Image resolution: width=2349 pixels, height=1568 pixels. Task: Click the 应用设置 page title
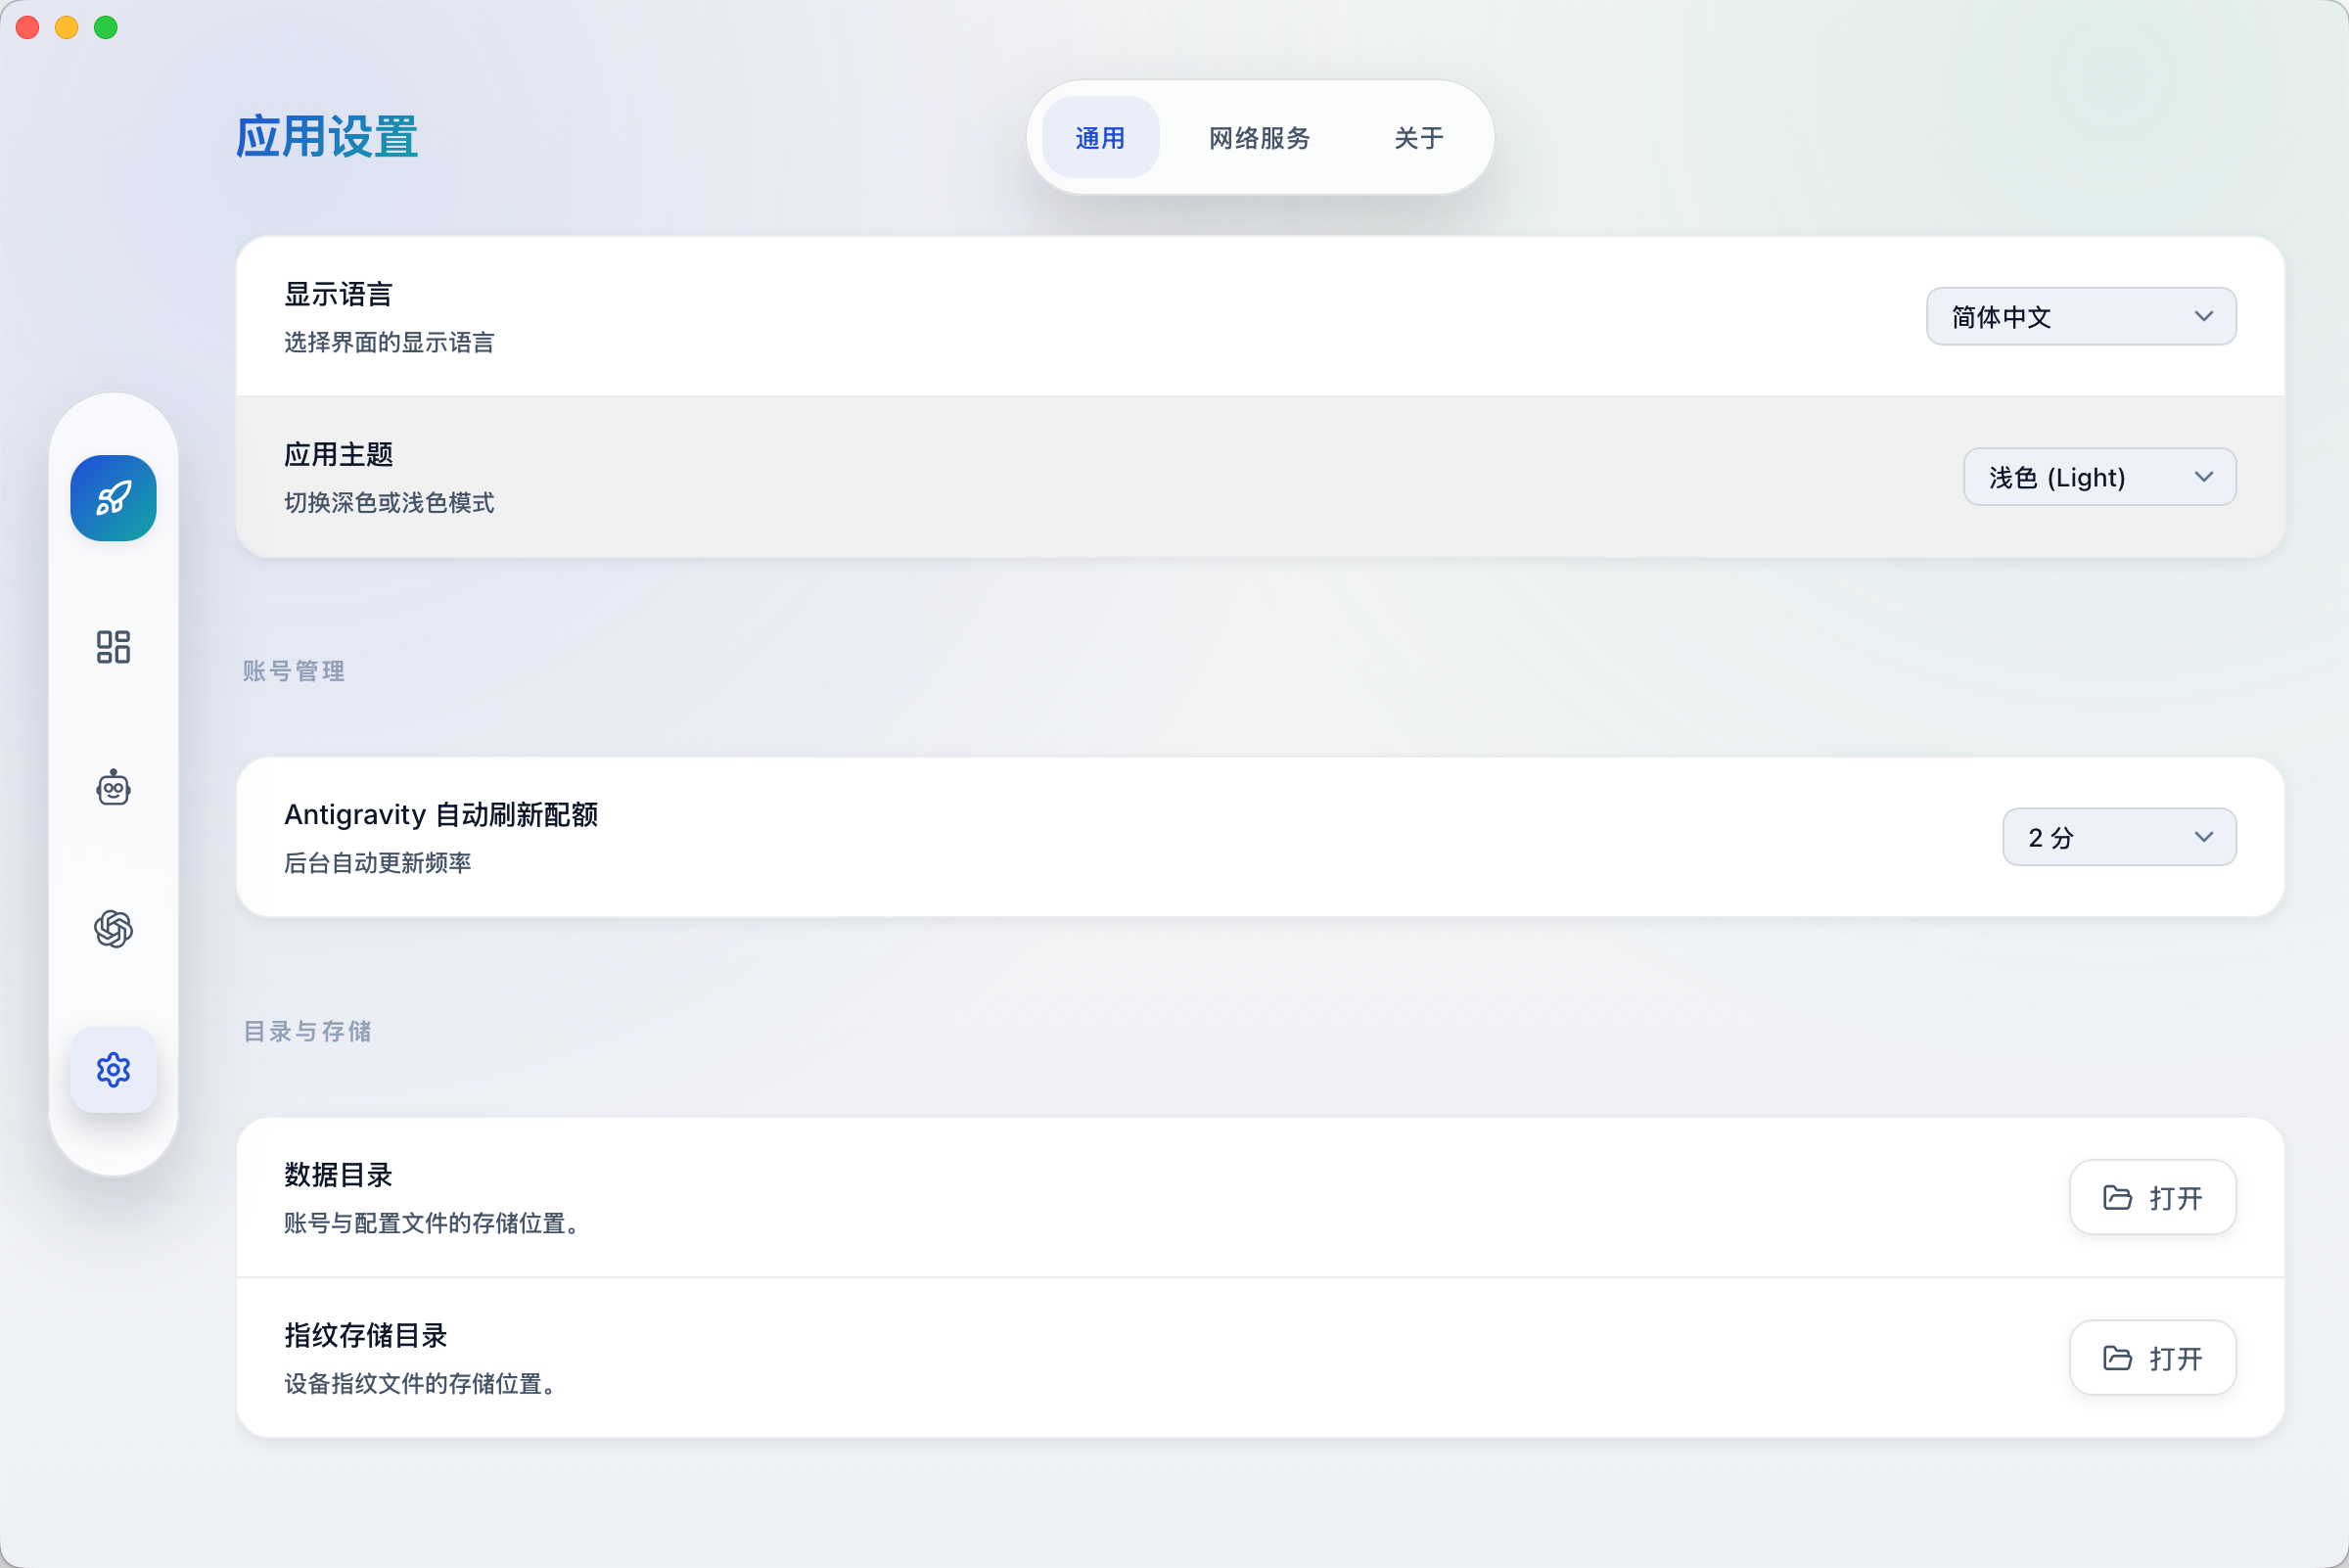pos(327,137)
